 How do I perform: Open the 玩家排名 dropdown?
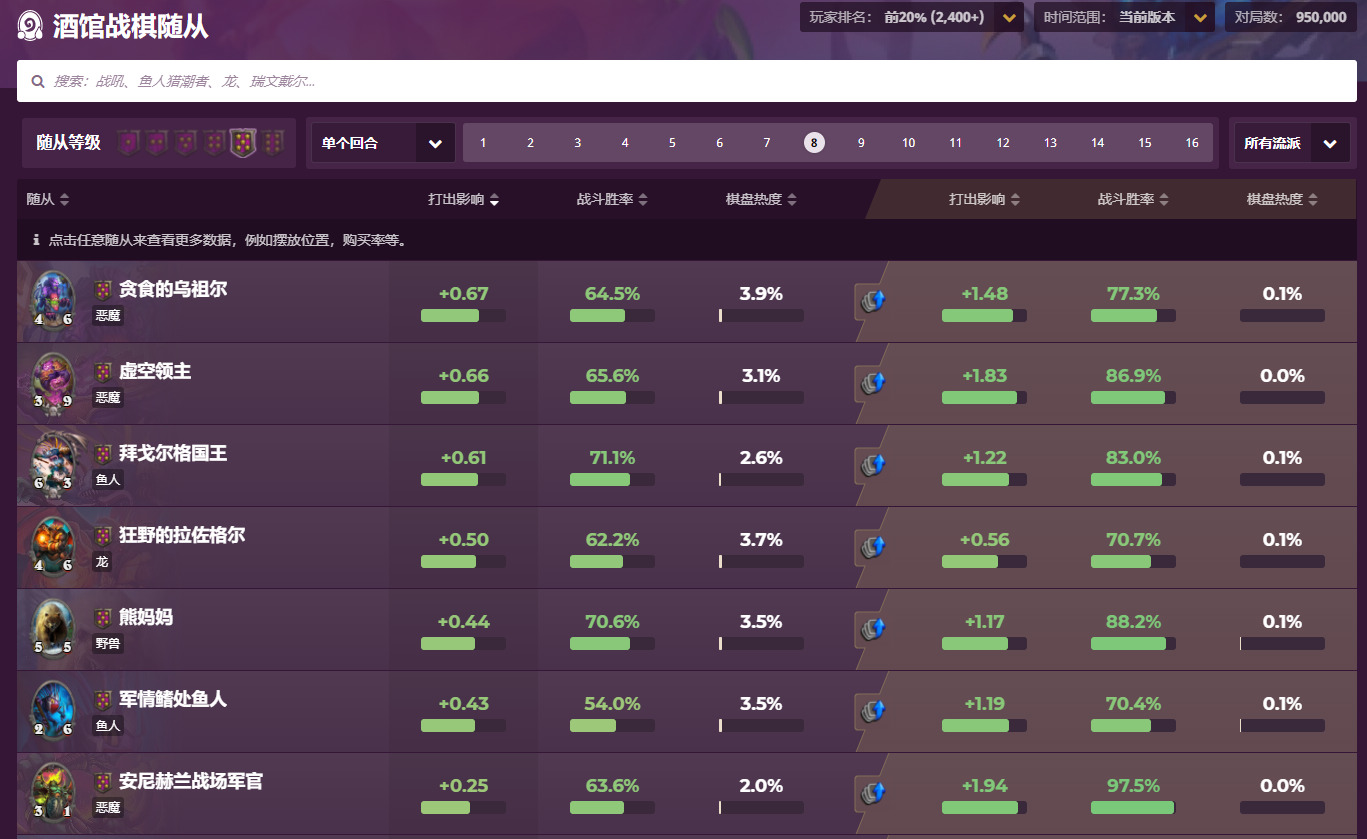[1009, 17]
